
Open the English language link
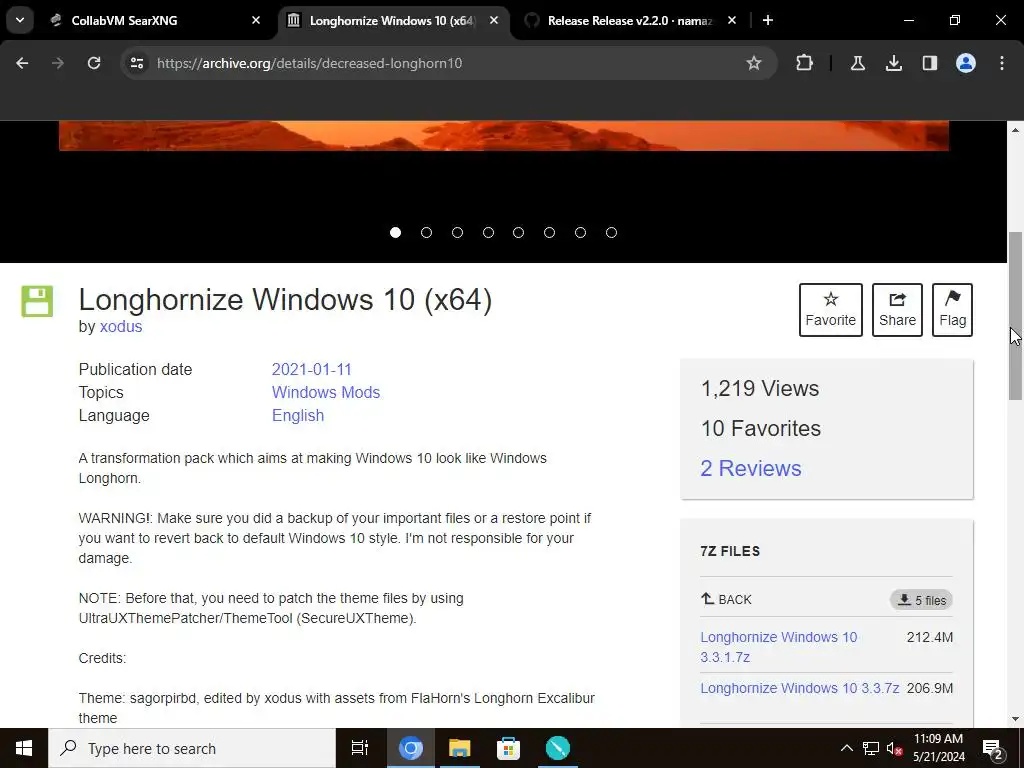coord(298,416)
